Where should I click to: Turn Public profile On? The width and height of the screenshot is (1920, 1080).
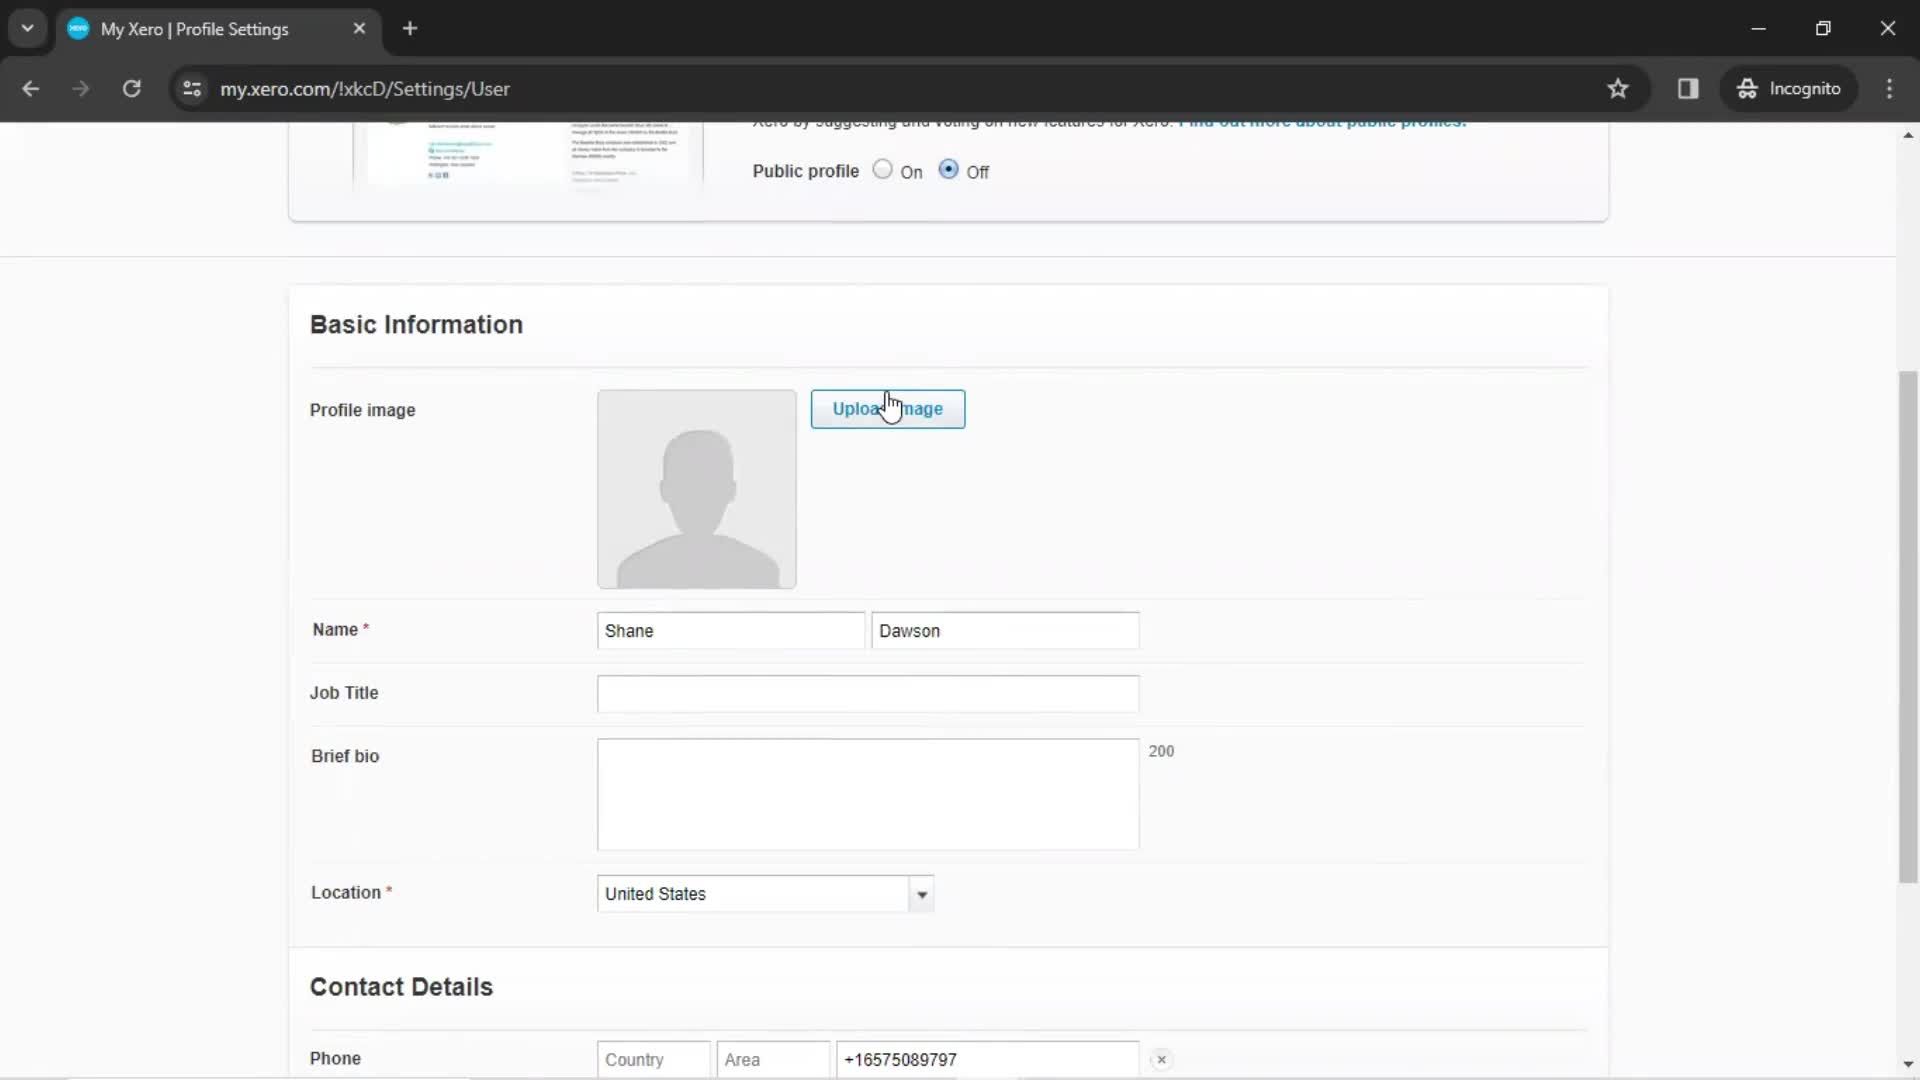882,169
